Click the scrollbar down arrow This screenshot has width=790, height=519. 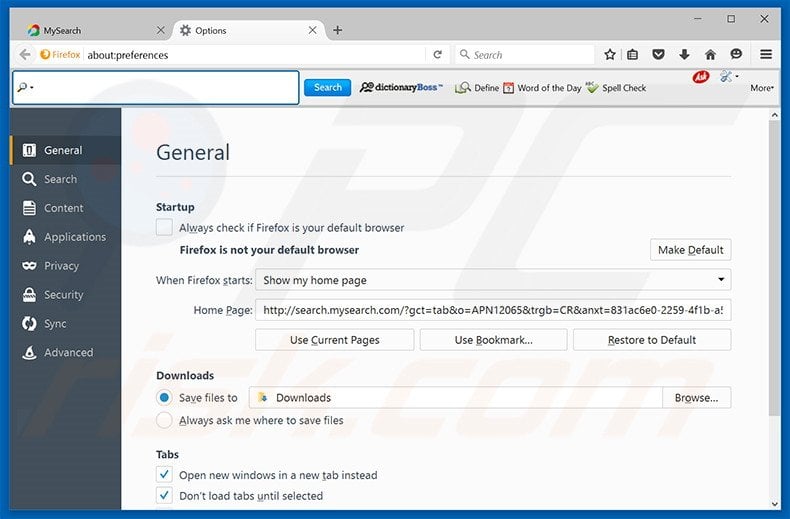pos(774,504)
